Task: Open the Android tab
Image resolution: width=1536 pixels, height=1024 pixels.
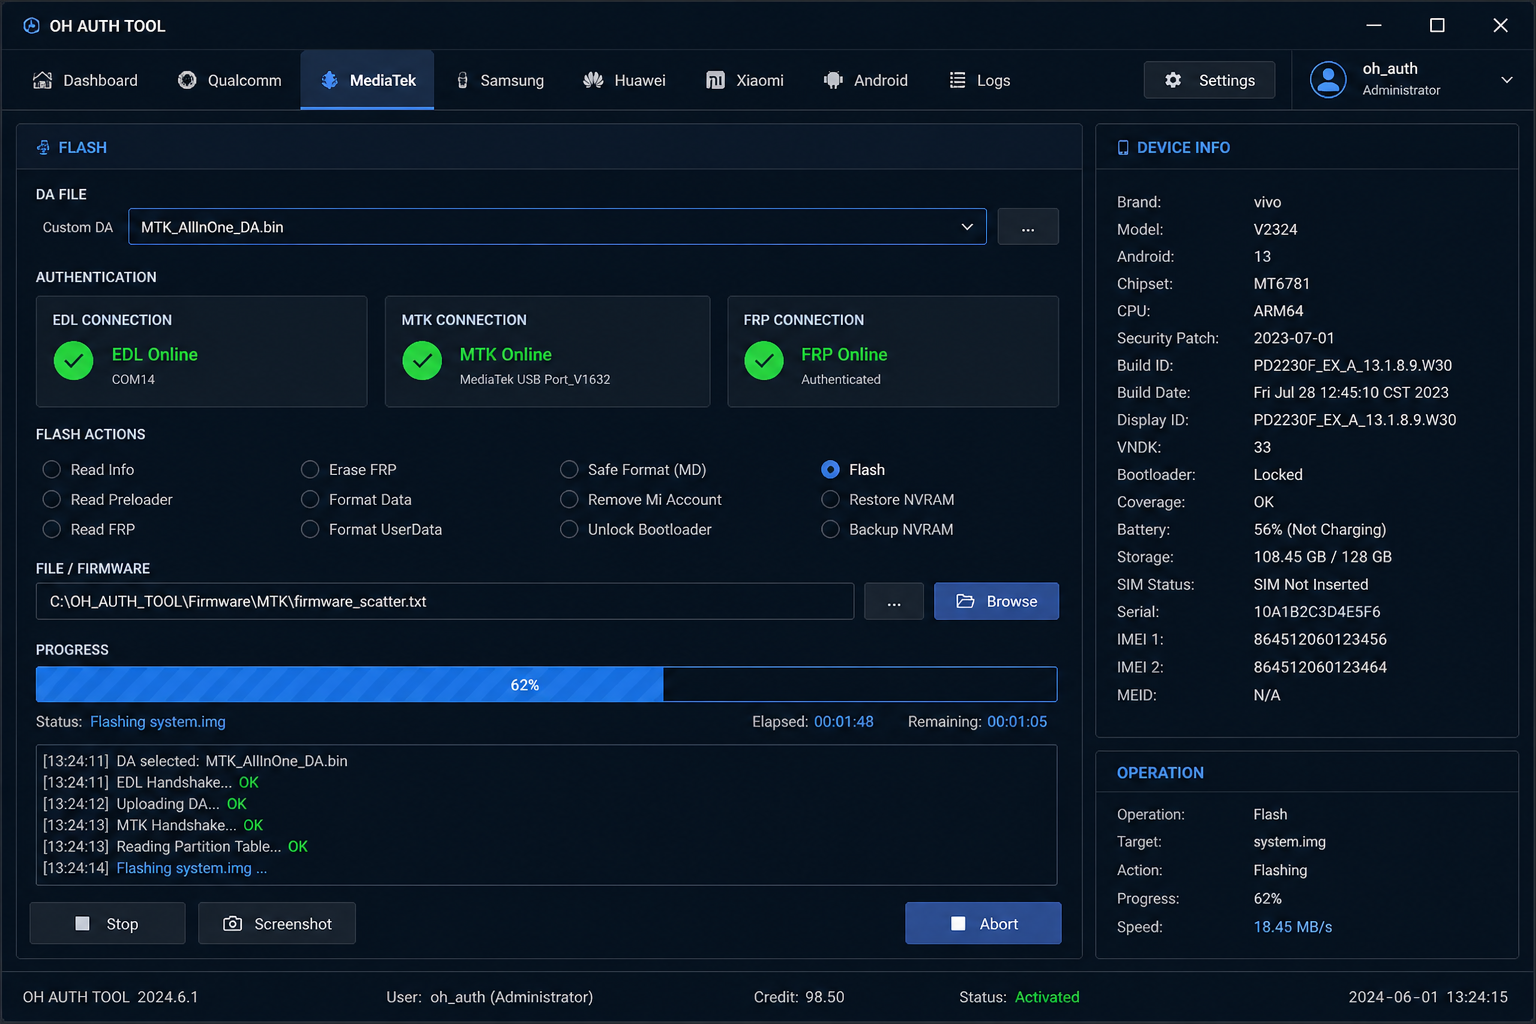Action: pos(866,80)
